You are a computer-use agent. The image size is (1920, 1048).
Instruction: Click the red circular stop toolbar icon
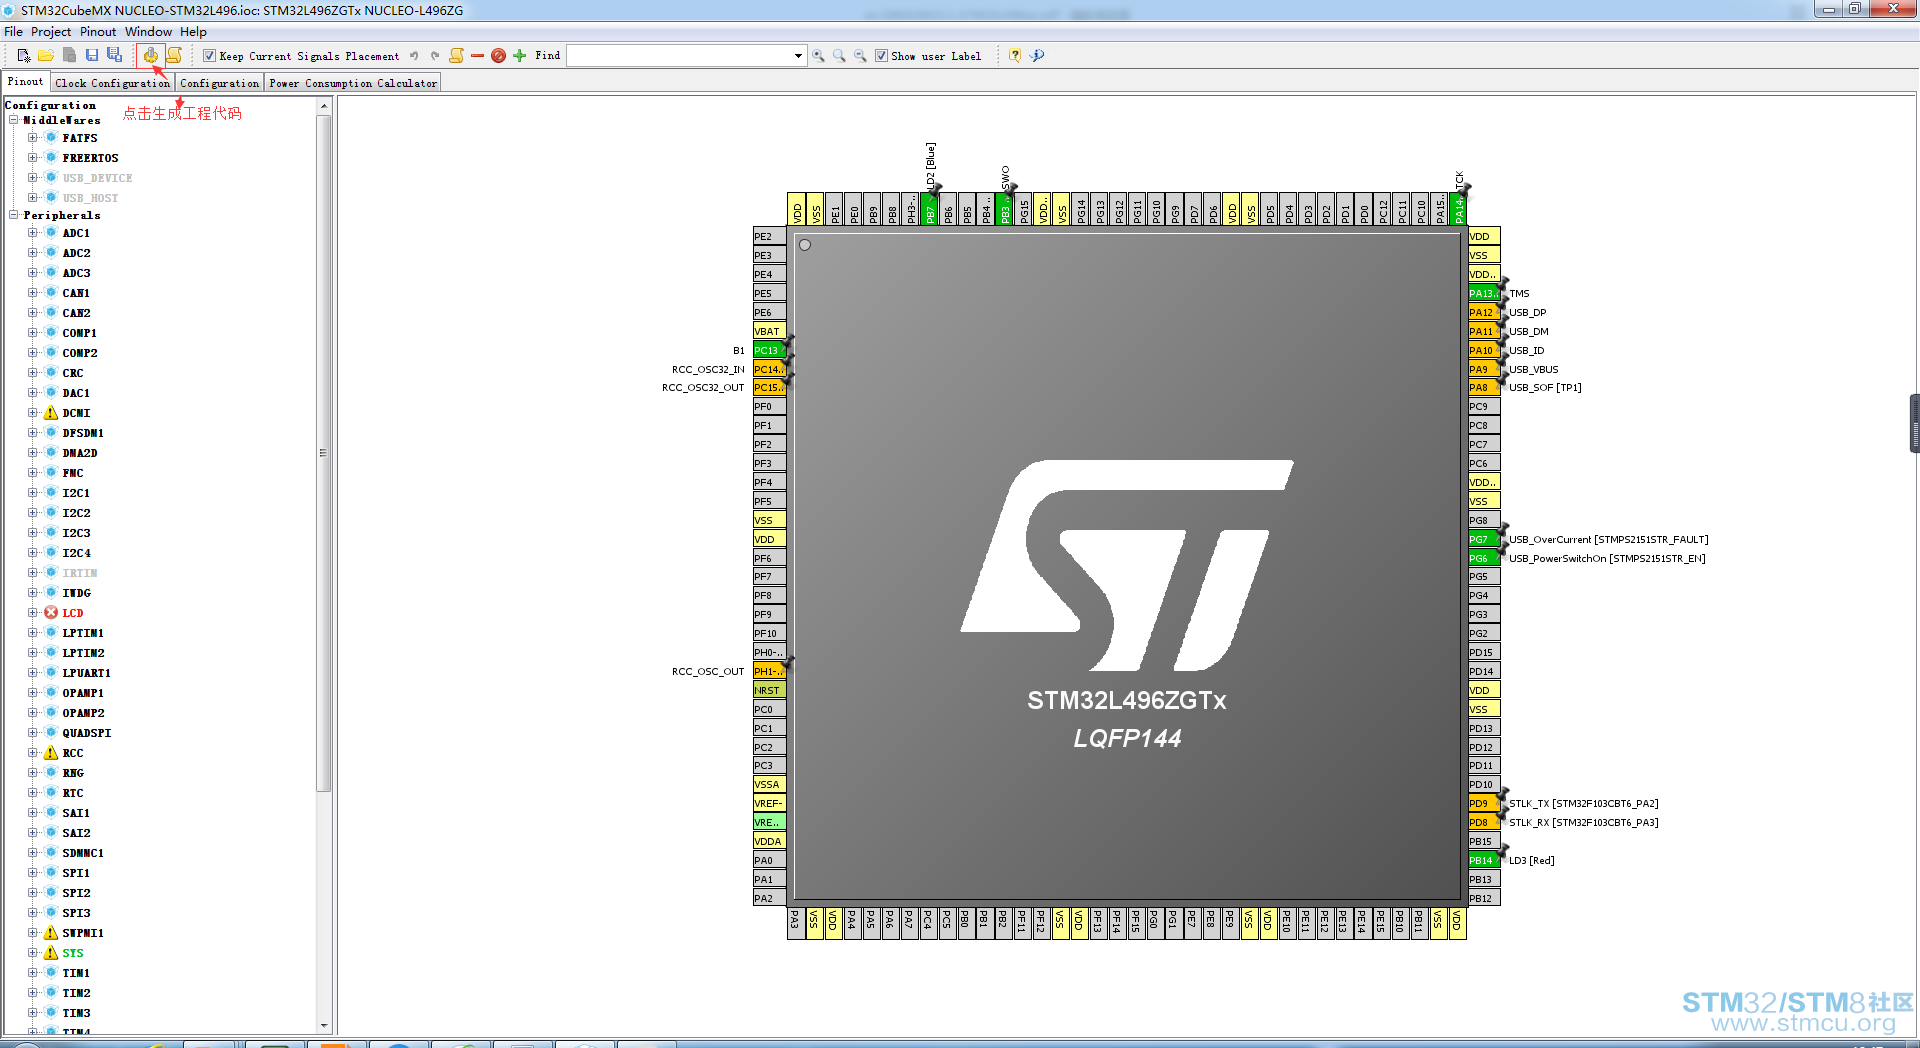(x=498, y=56)
